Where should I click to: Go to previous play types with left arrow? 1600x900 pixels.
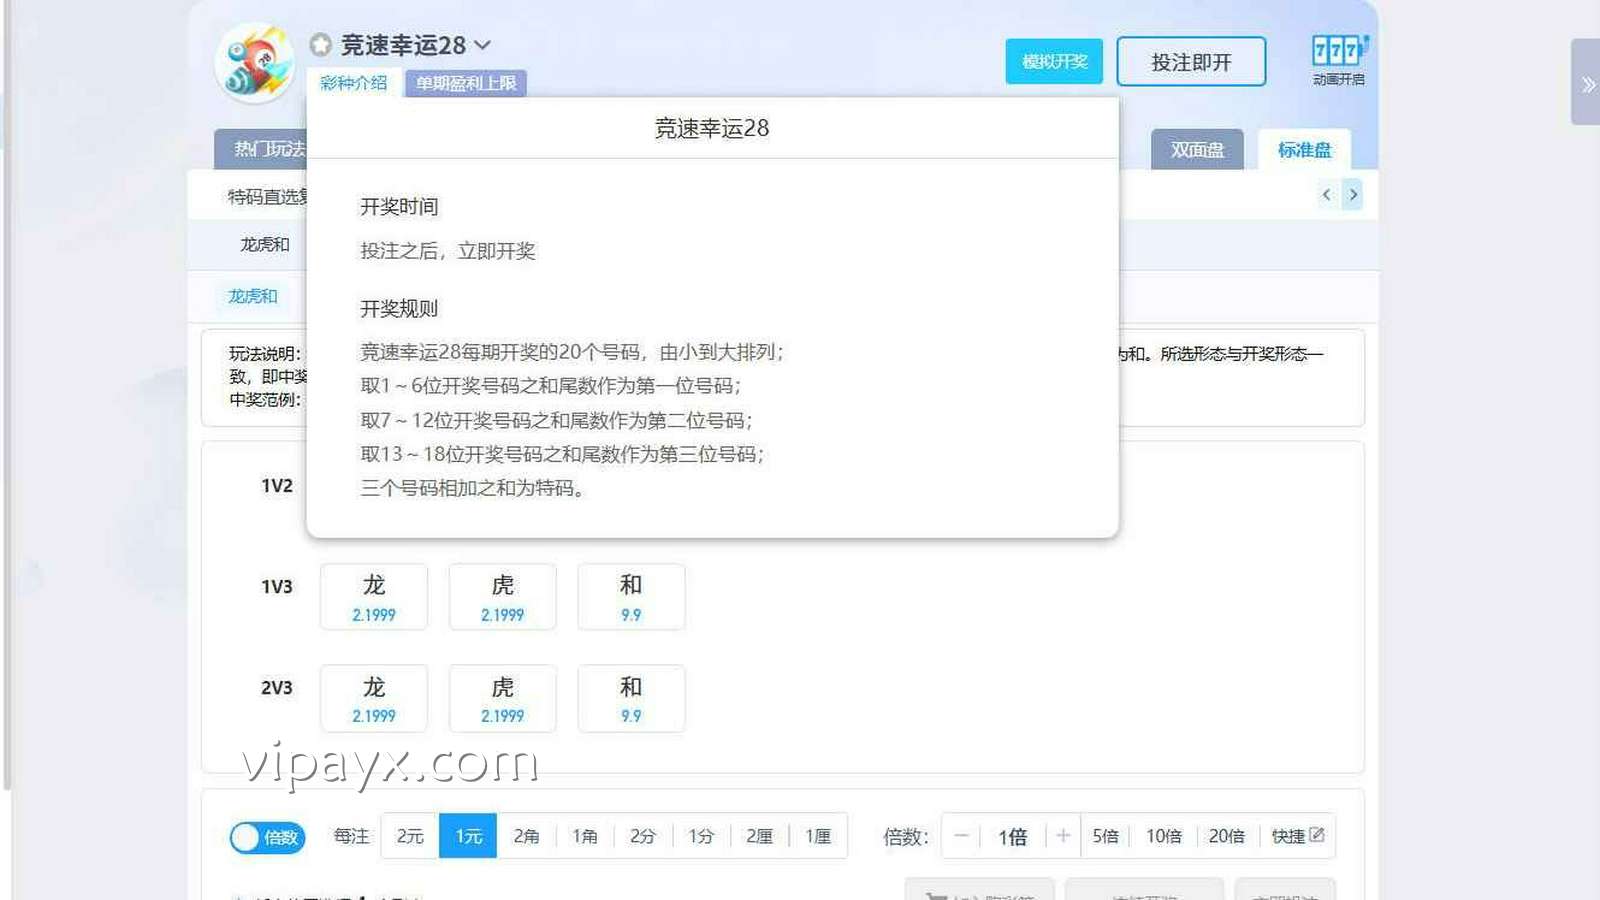point(1327,195)
